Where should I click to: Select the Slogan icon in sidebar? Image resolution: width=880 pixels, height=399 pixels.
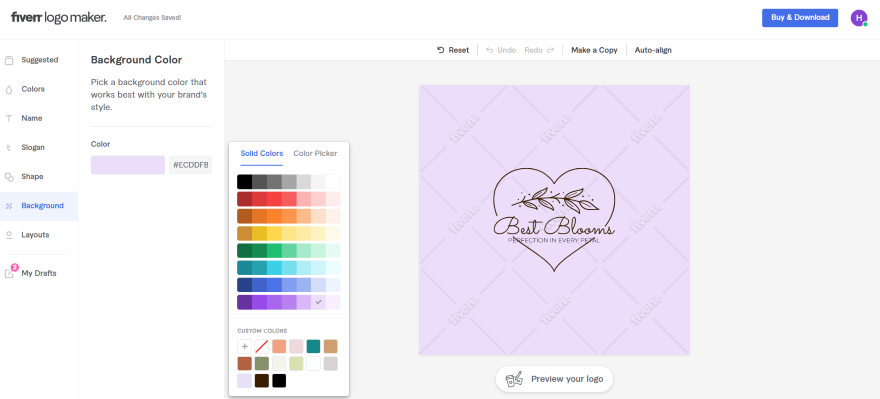pyautogui.click(x=9, y=148)
